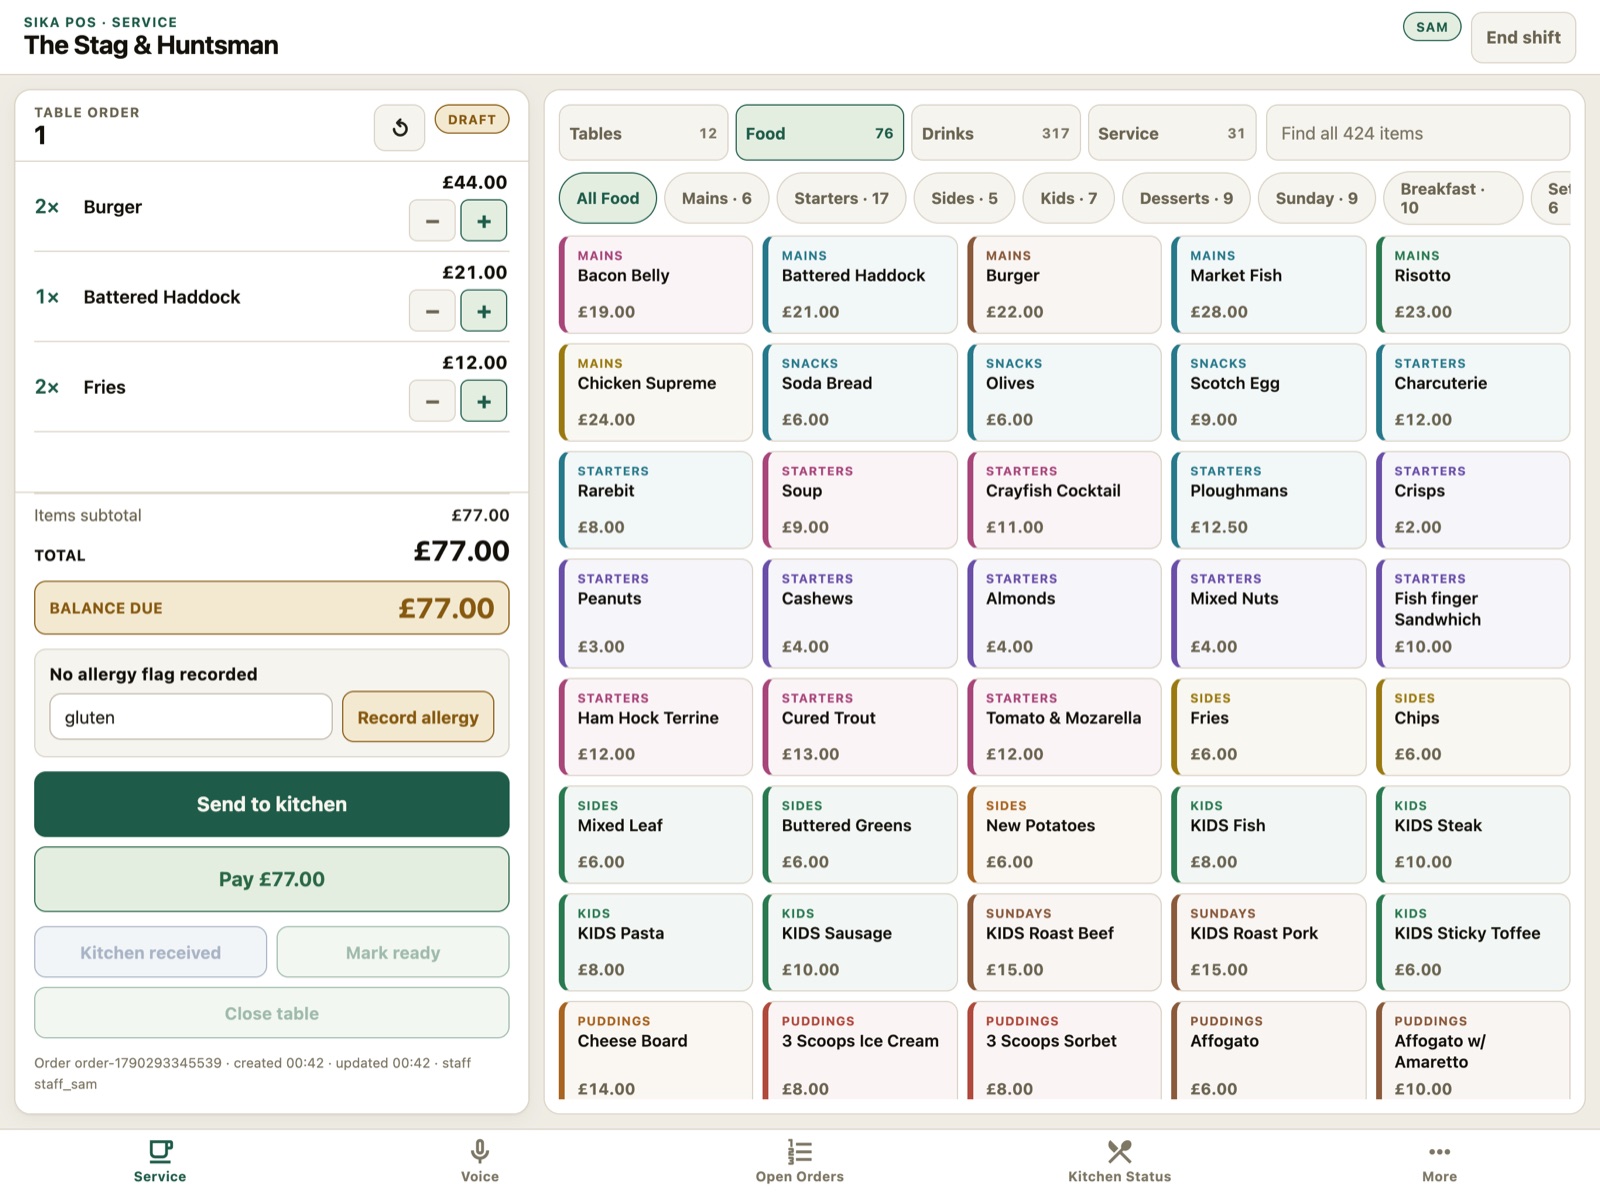Open the More menu in bottom bar
This screenshot has height=1199, width=1600.
[1440, 1162]
